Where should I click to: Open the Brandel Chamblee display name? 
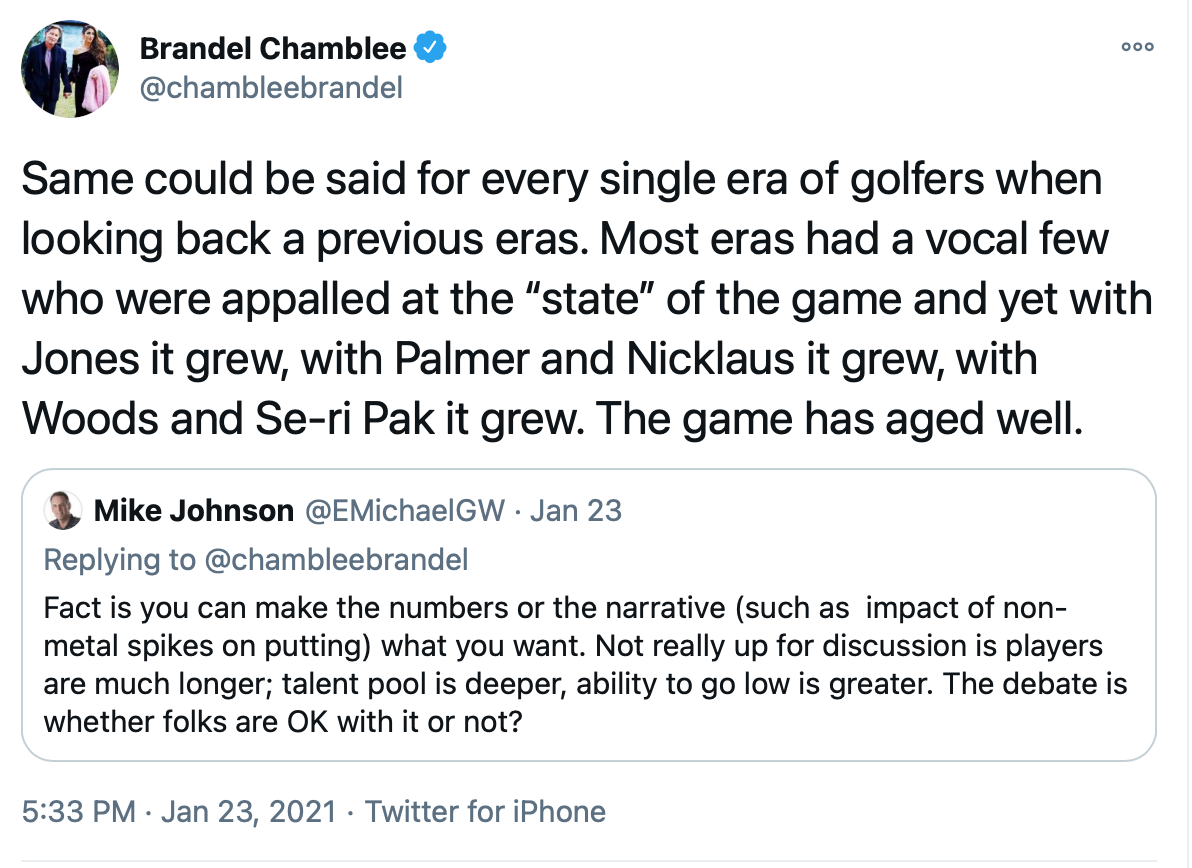(x=273, y=49)
